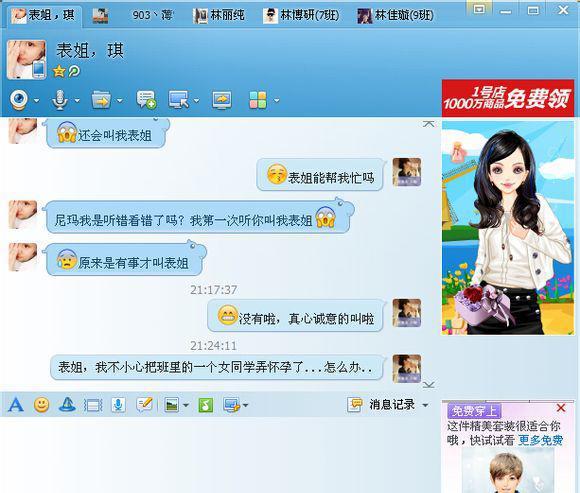Expand the 消息记录 dropdown arrow
Viewport: 580px width, 493px height.
coord(425,405)
